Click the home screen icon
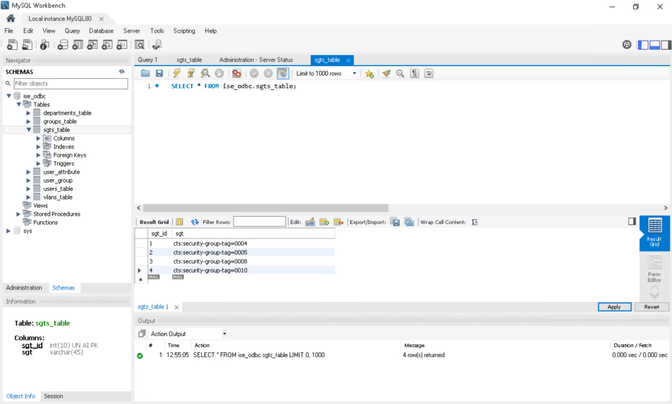The image size is (672, 404). (x=11, y=18)
